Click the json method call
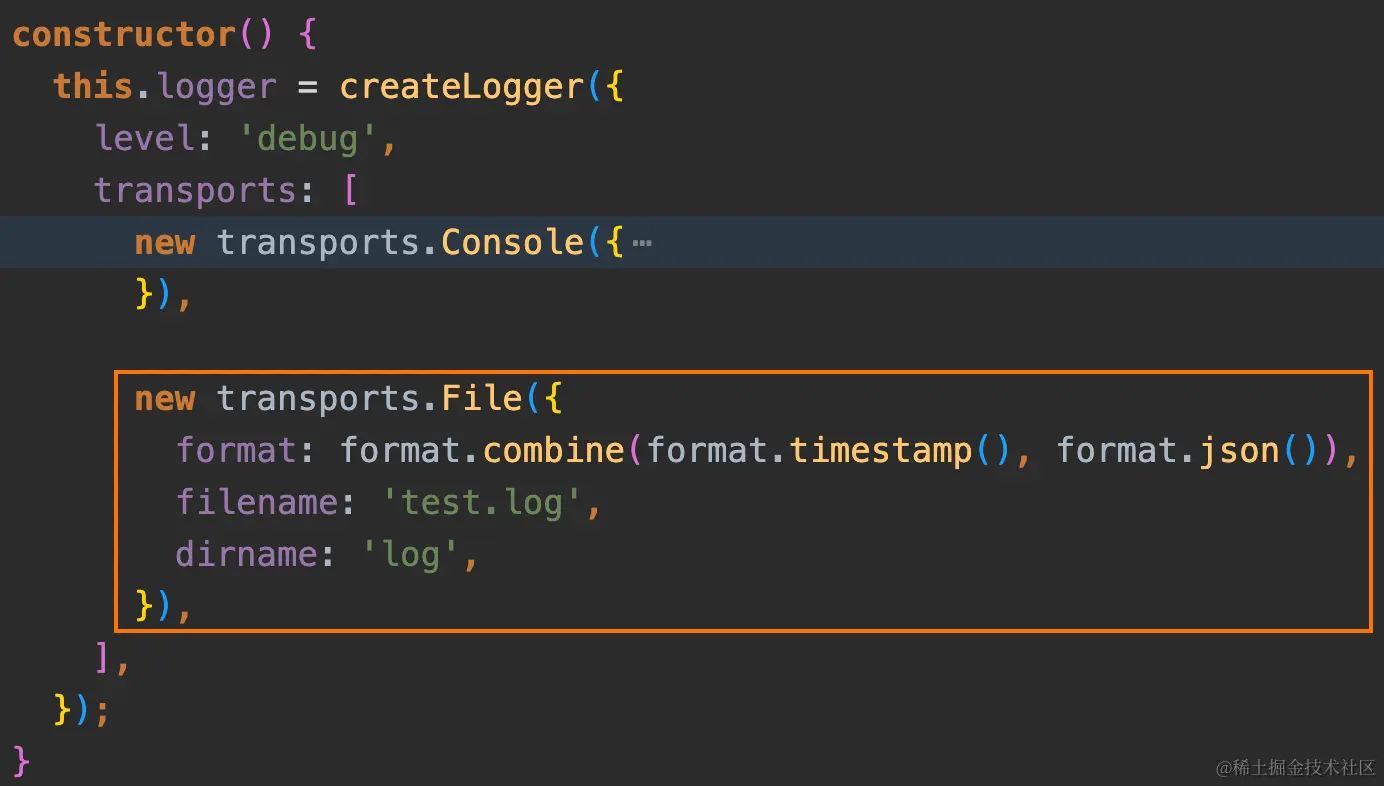 [1238, 450]
